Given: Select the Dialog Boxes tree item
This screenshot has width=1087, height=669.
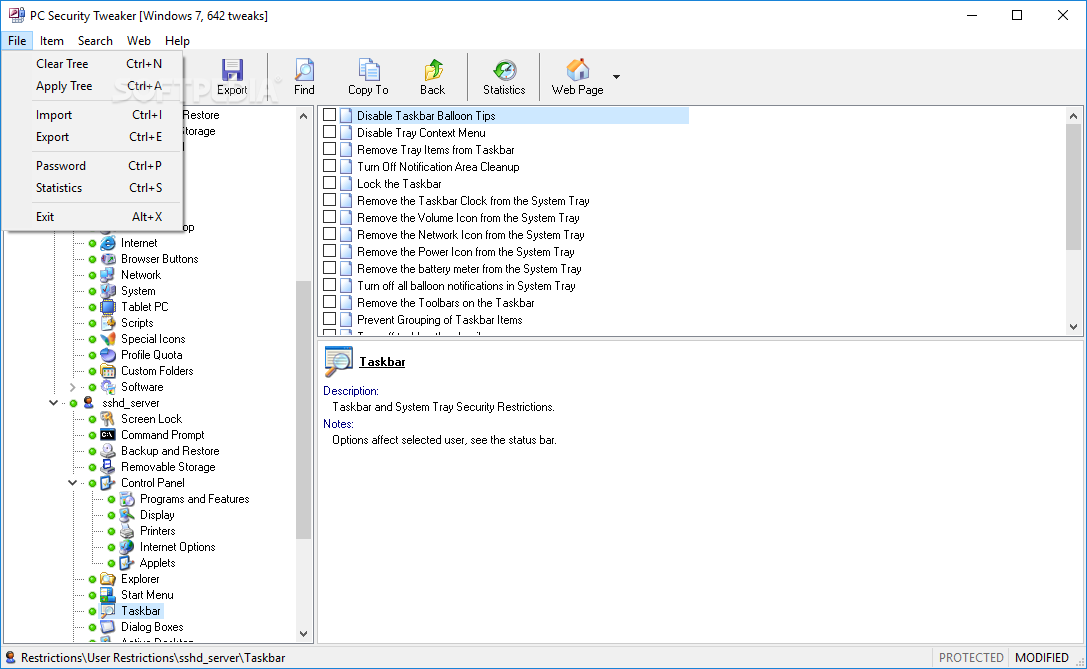Looking at the screenshot, I should point(152,627).
